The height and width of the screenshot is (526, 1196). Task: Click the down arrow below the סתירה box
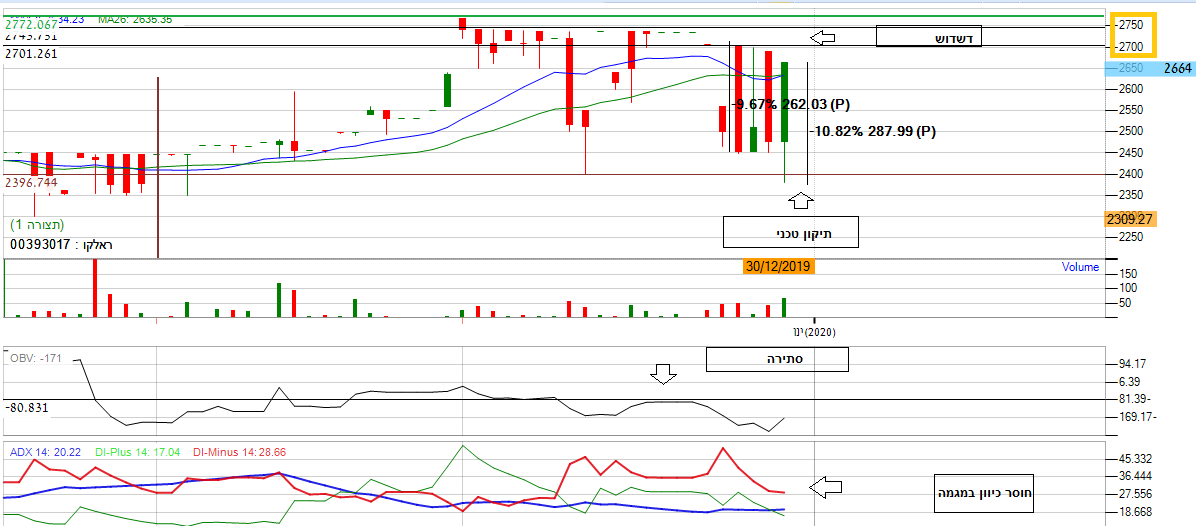[x=663, y=374]
